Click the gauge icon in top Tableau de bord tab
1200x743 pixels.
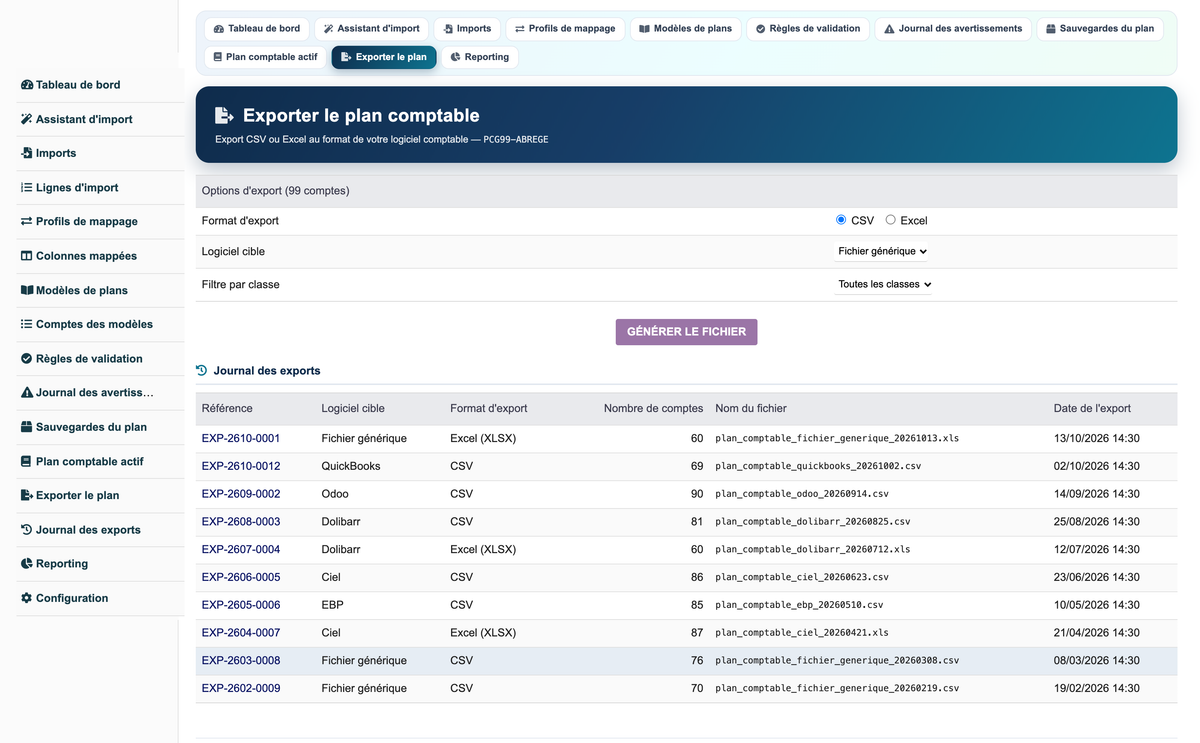click(x=219, y=29)
